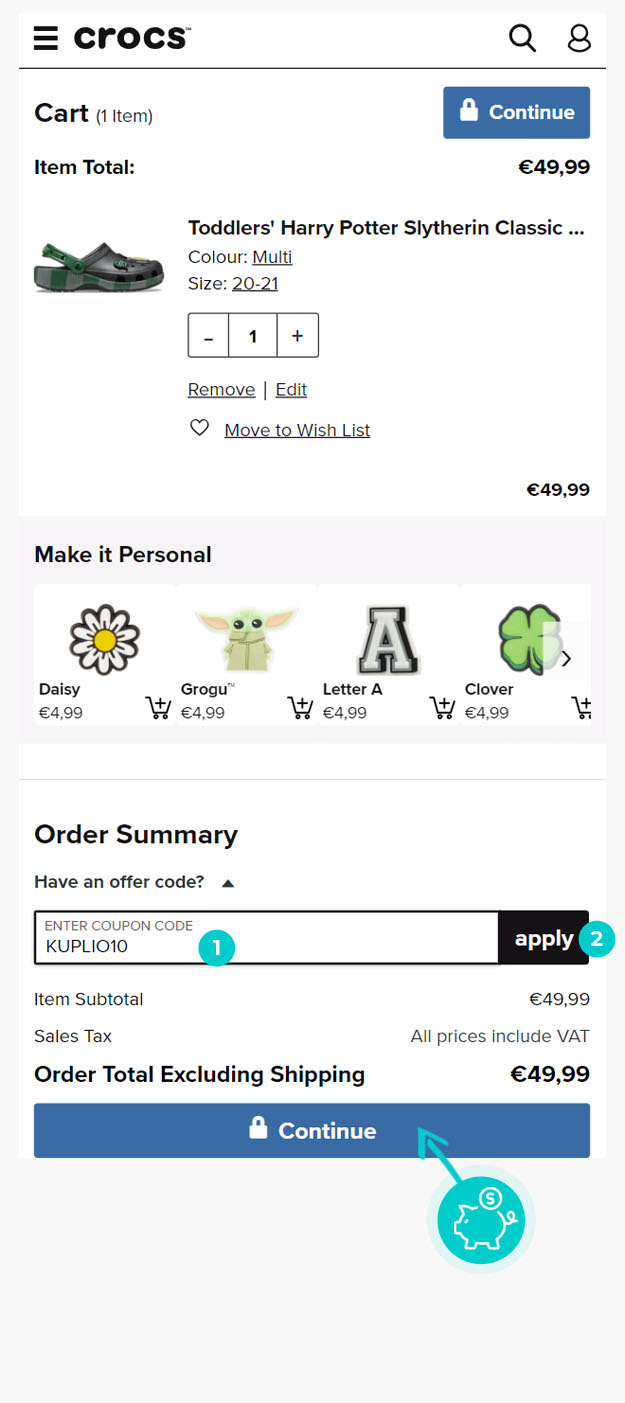The width and height of the screenshot is (625, 1403).
Task: Change the size via 20-21 link
Action: click(255, 284)
